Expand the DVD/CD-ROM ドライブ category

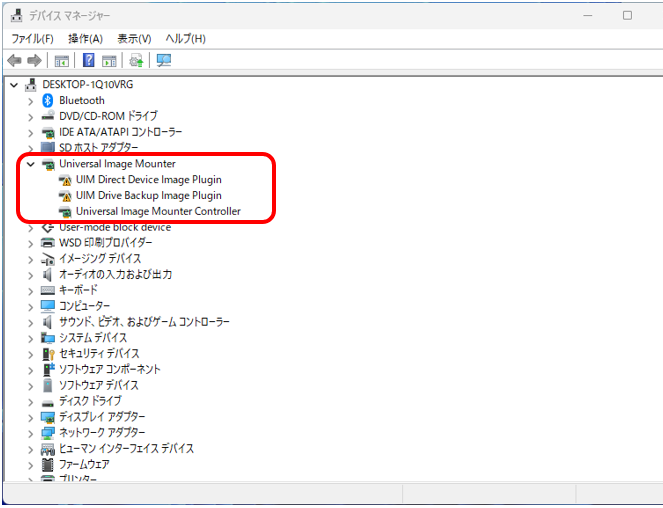[x=30, y=117]
